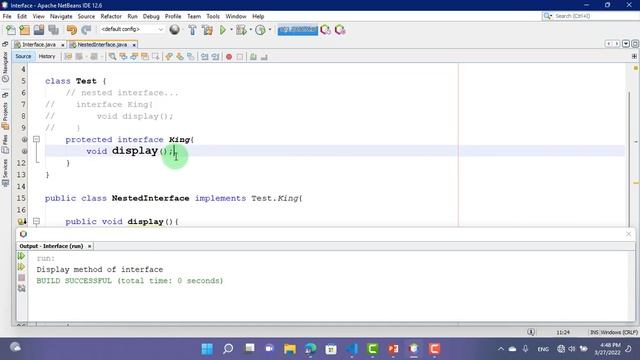Open the Navigator side panel
The height and width of the screenshot is (360, 640).
tap(5, 67)
